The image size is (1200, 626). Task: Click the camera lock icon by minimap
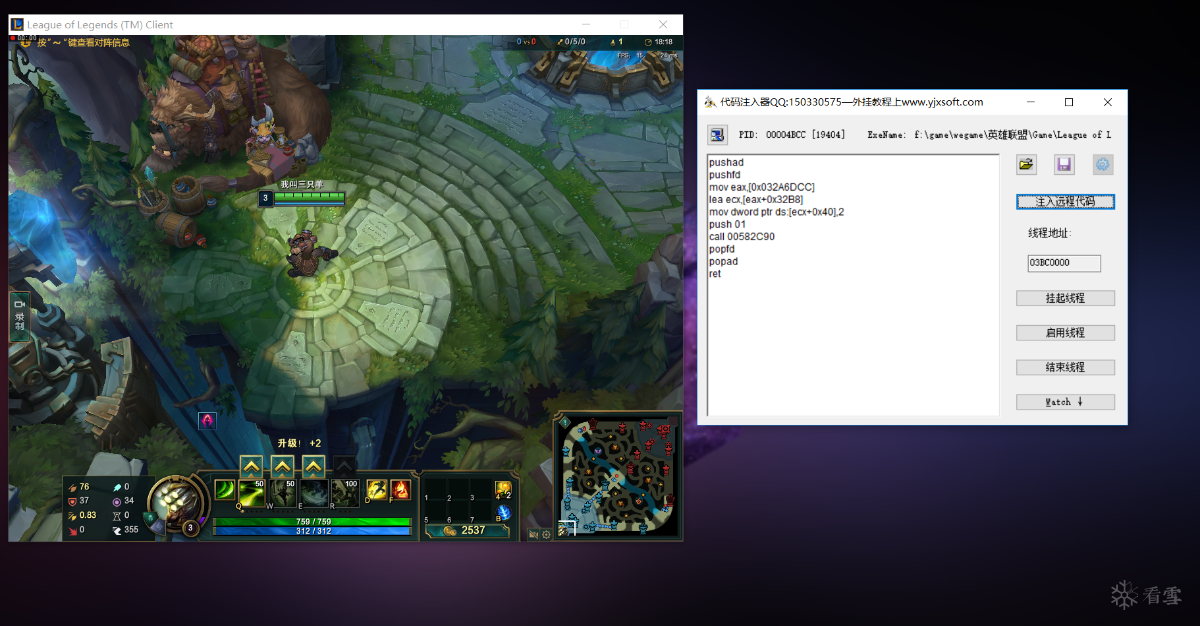[532, 534]
